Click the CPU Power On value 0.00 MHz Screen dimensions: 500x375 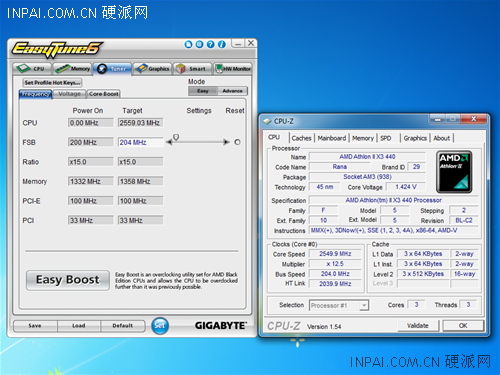point(91,123)
